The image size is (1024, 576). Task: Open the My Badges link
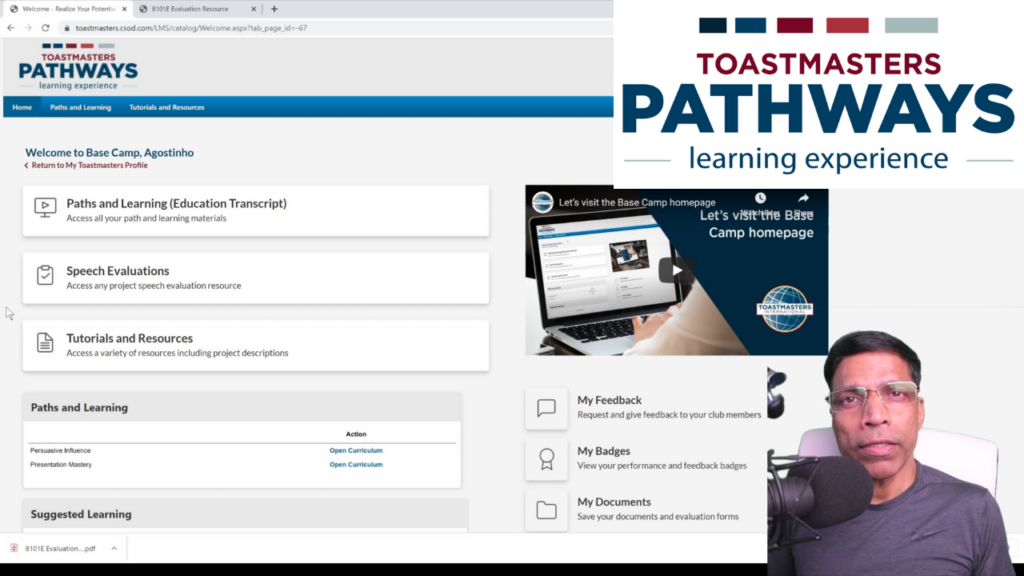[x=603, y=451]
